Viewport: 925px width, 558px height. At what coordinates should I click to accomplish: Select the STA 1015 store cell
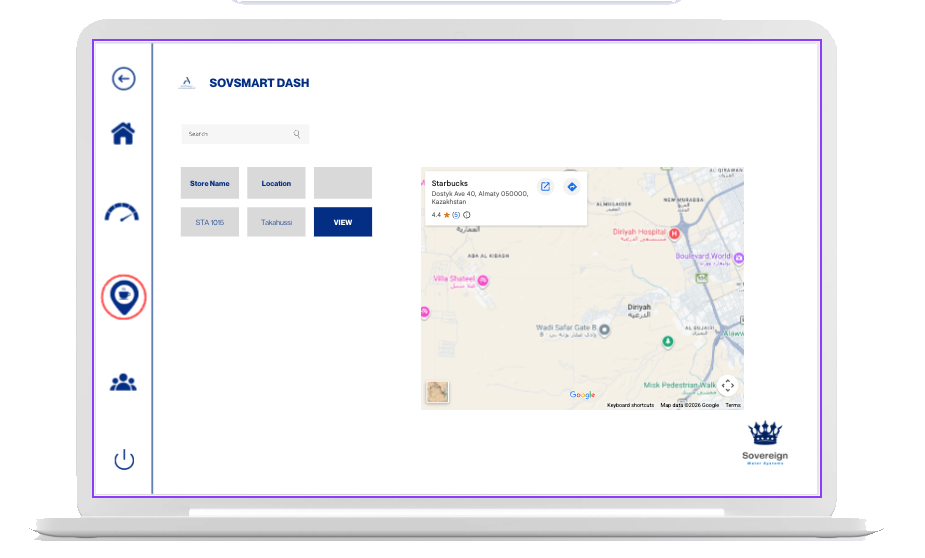click(x=209, y=222)
